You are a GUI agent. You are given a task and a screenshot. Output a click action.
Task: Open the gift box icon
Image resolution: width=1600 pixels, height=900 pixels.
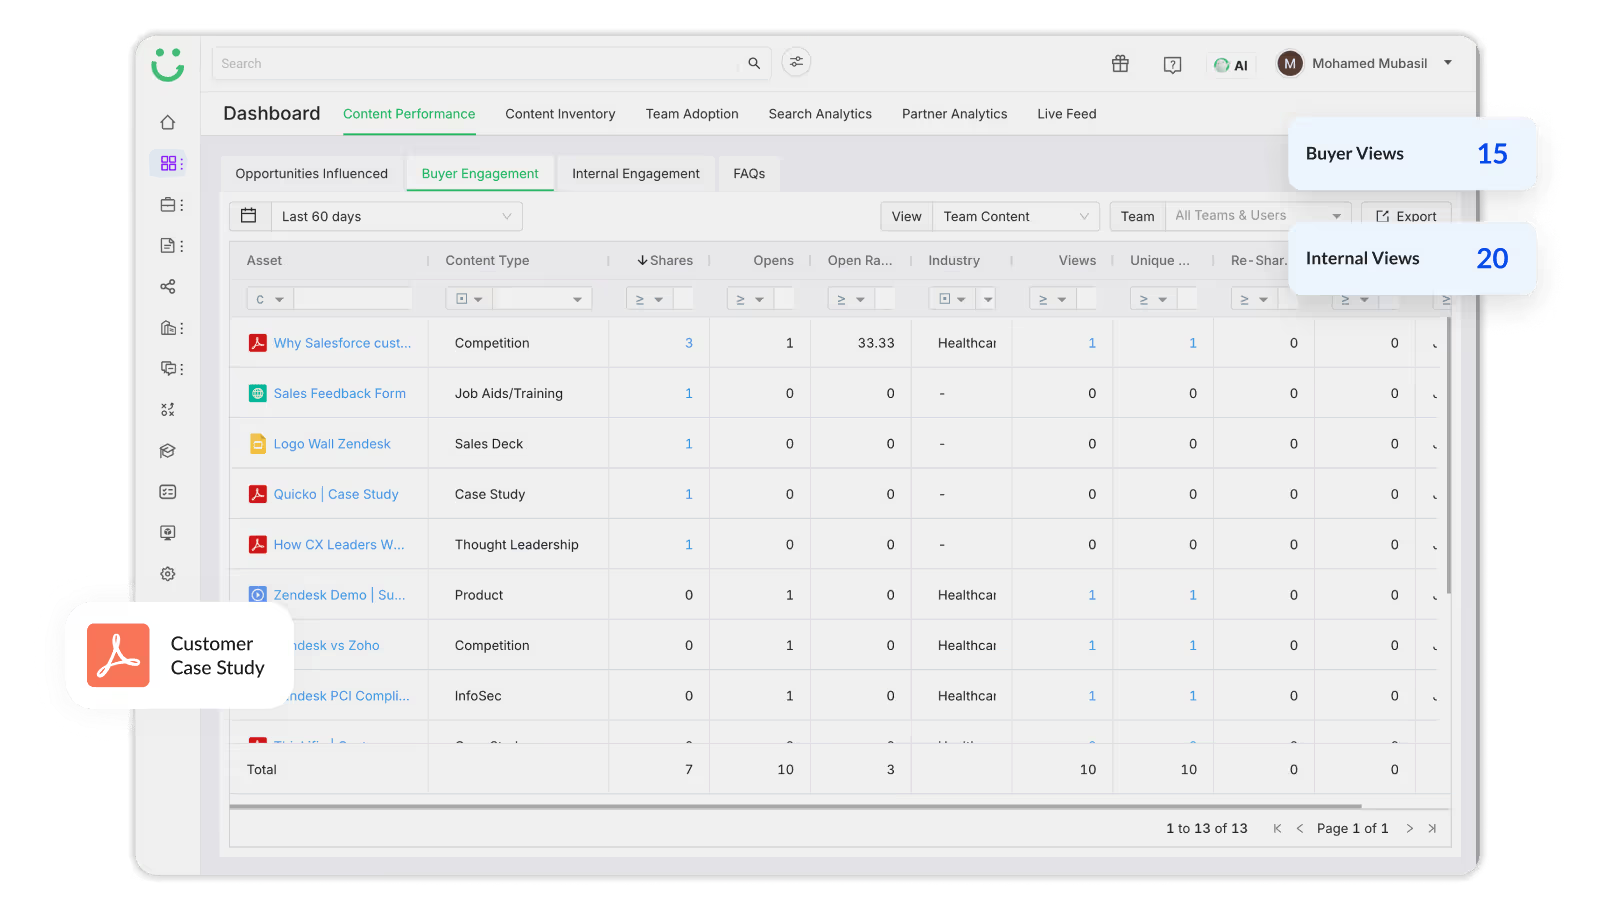[1120, 64]
